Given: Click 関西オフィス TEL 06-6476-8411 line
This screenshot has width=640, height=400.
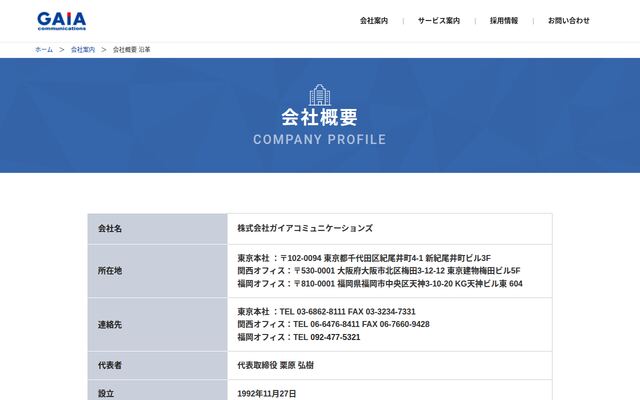Looking at the screenshot, I should click(333, 324).
